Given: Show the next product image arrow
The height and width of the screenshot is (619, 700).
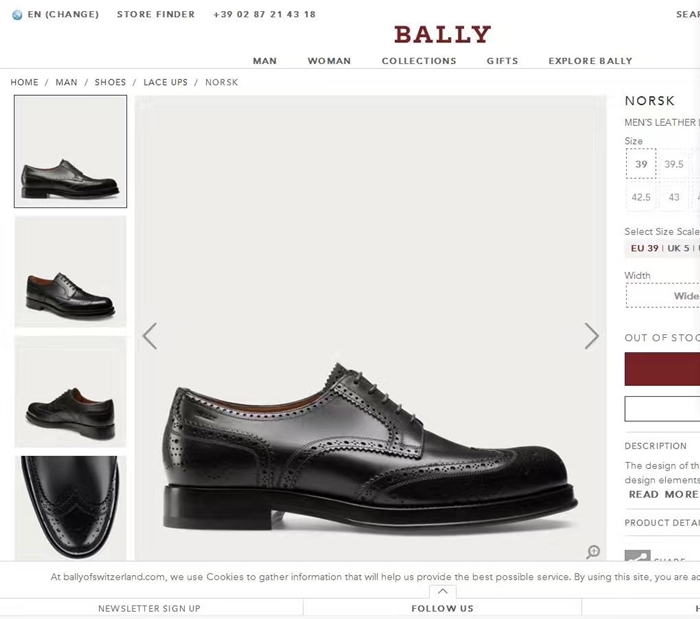Looking at the screenshot, I should pyautogui.click(x=591, y=336).
